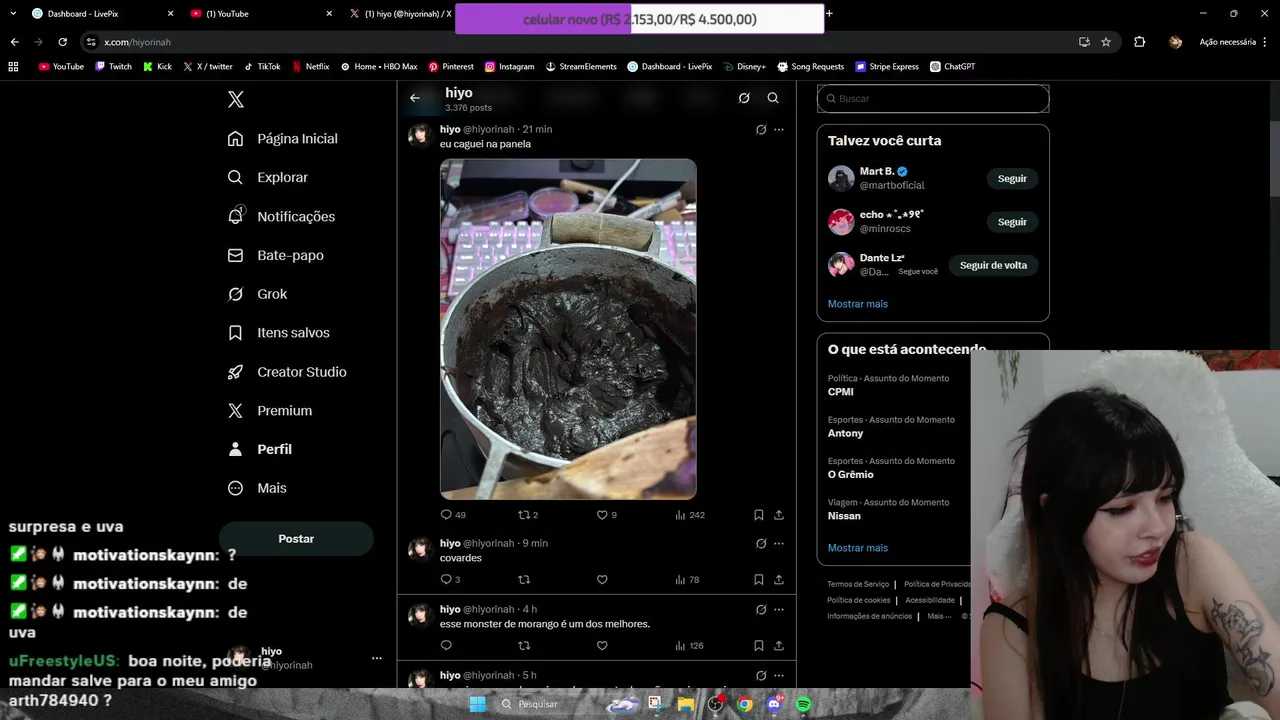Reply to the 'covardes' post
Screen dimensions: 1280x720
pos(450,580)
